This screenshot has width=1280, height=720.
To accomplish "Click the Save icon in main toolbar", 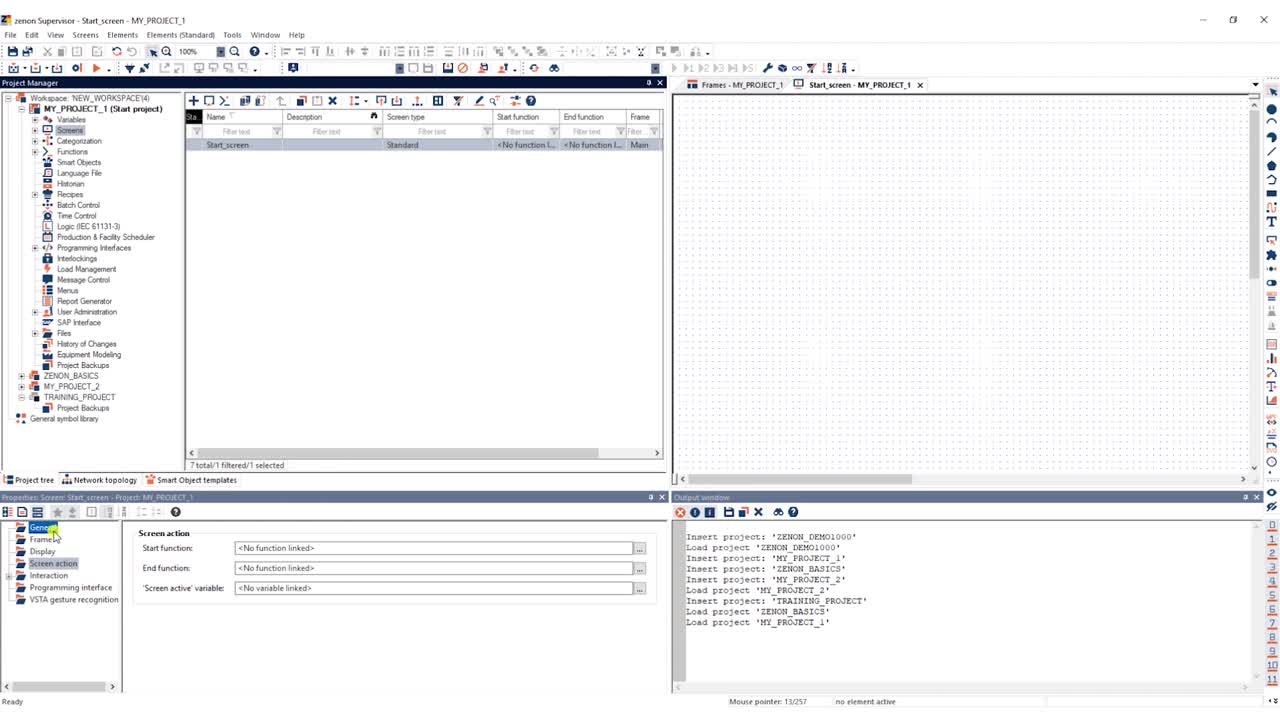I will click(12, 51).
